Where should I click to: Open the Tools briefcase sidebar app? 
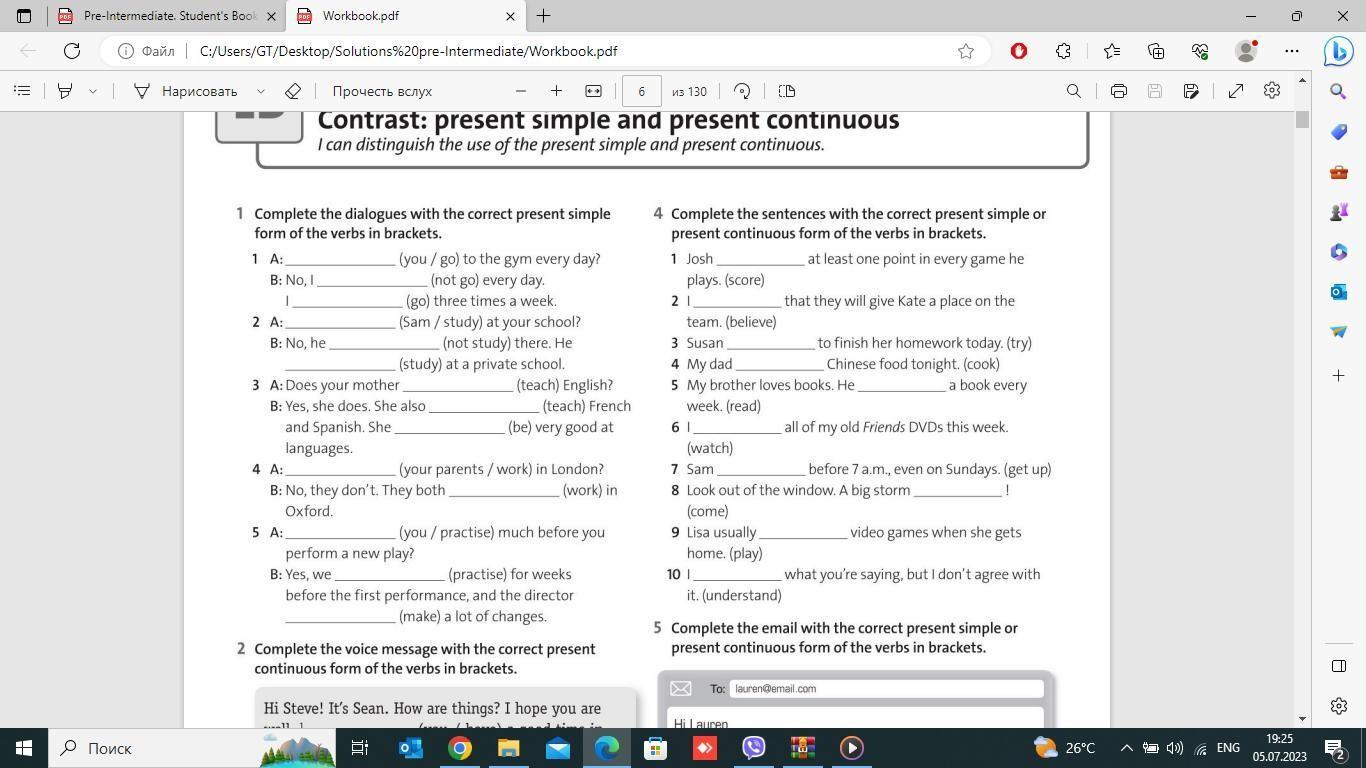pos(1339,172)
